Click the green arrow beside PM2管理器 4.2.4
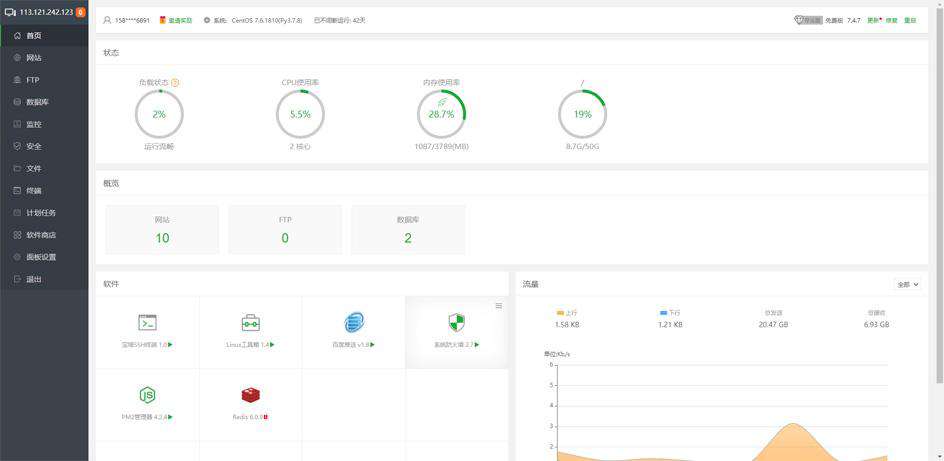944x461 pixels. point(170,416)
